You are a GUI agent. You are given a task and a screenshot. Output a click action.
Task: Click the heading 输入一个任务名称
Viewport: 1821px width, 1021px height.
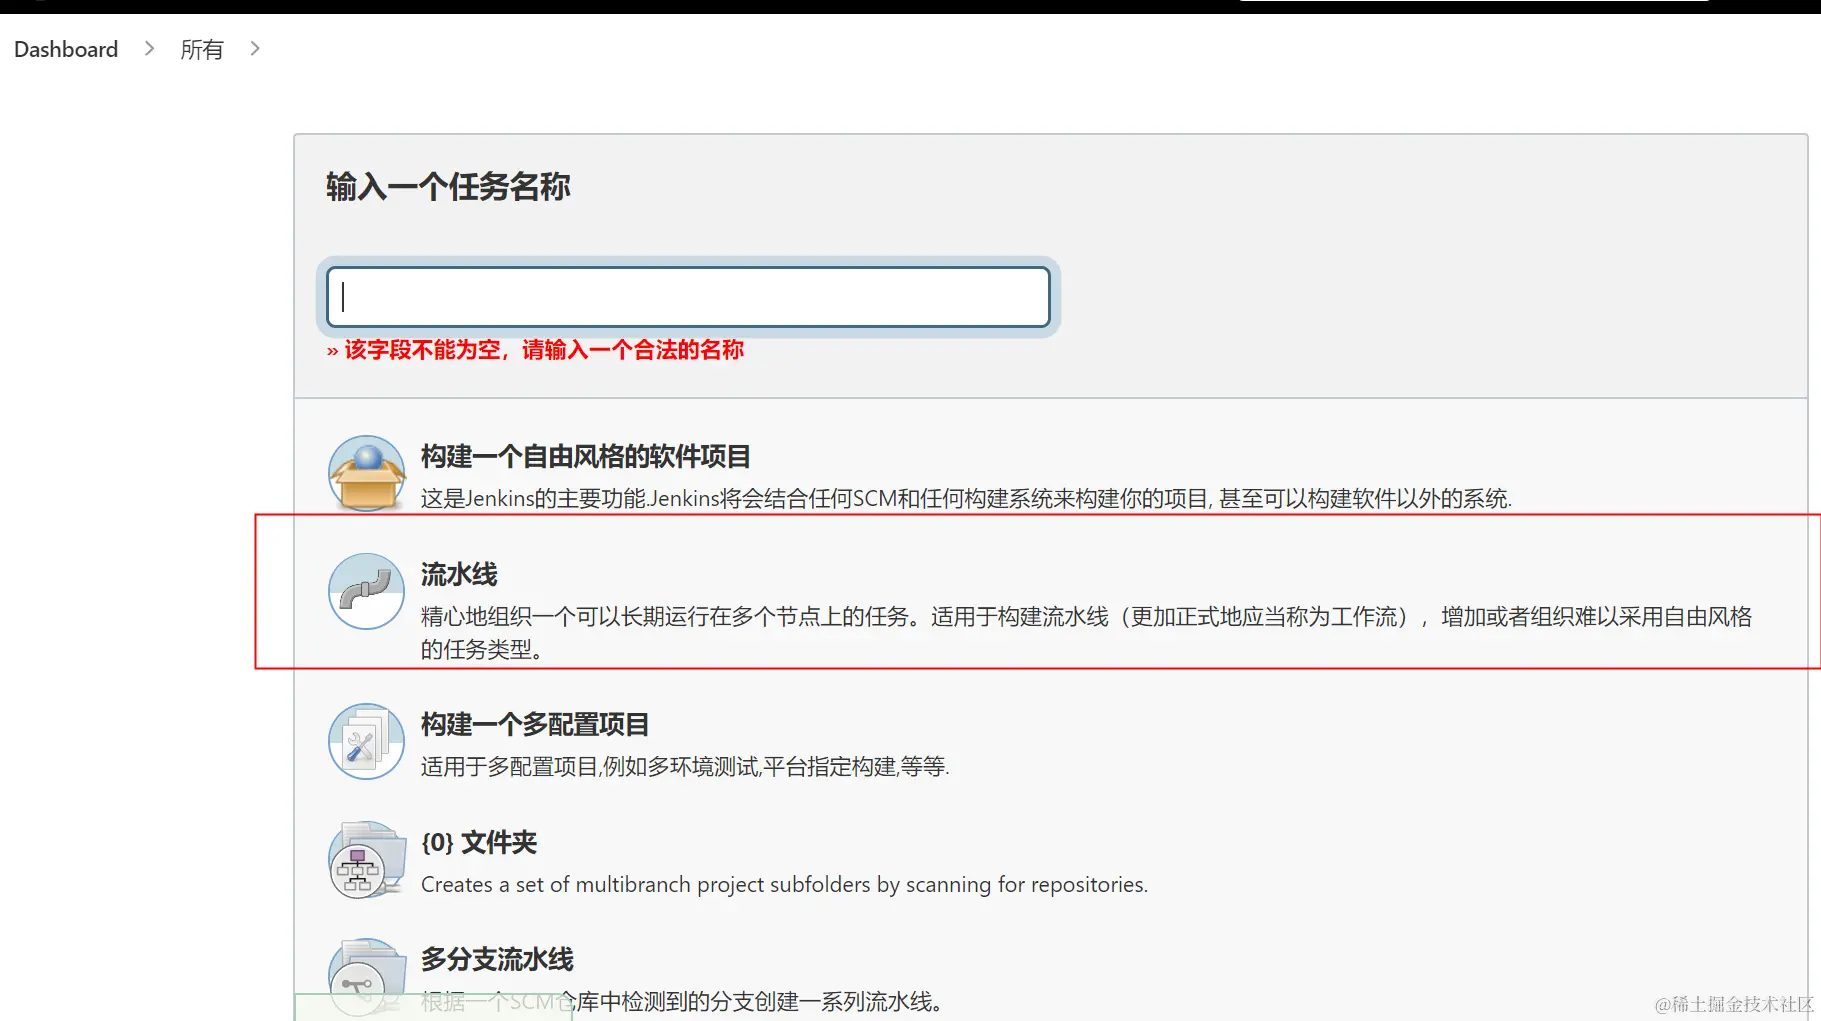coord(448,187)
